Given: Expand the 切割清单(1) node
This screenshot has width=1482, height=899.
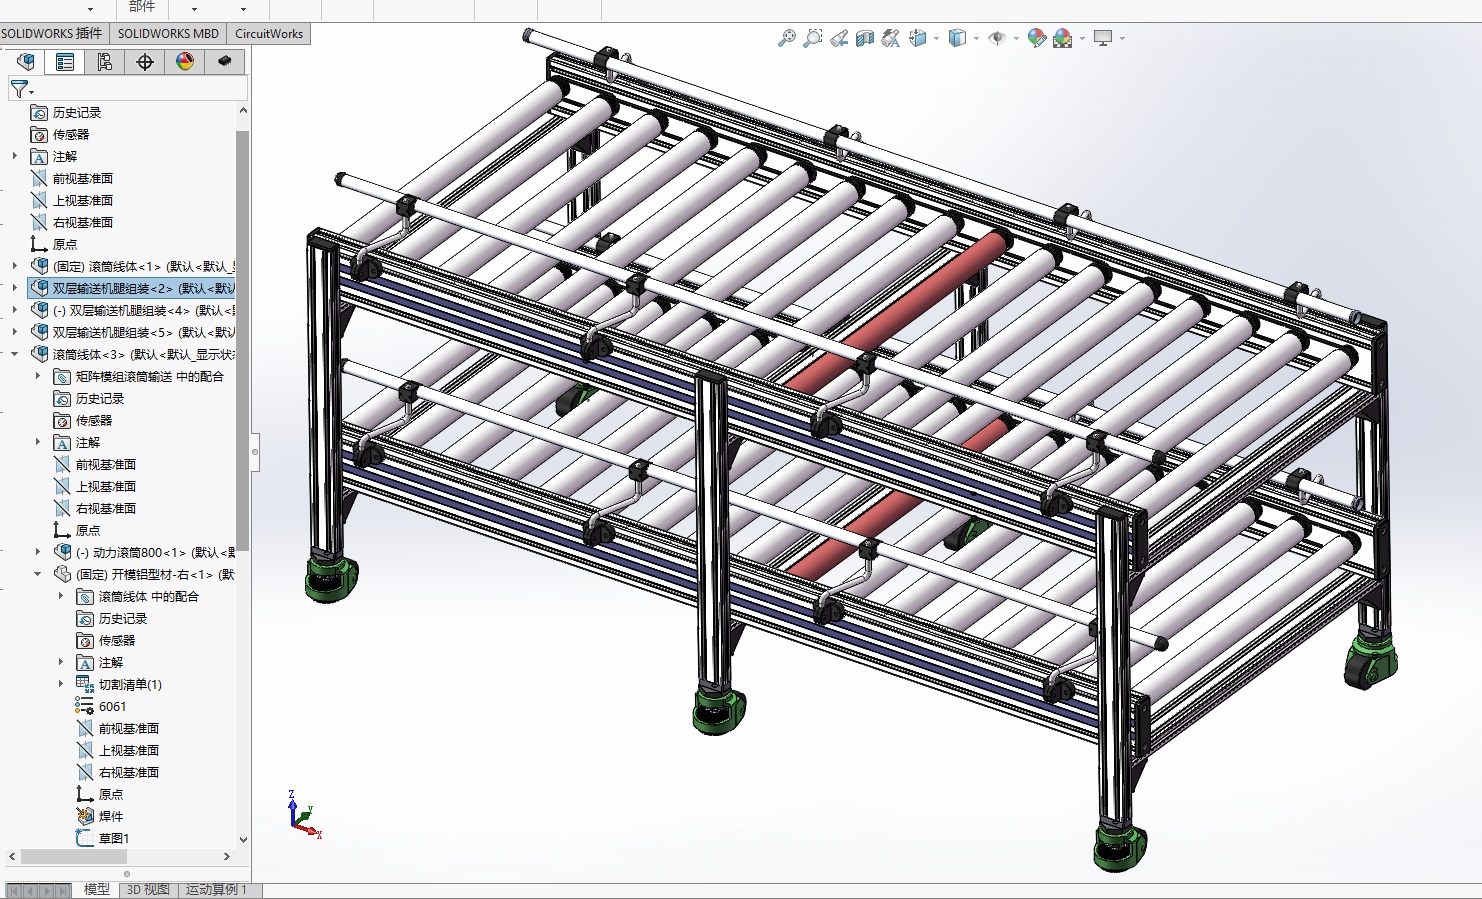Looking at the screenshot, I should (61, 684).
